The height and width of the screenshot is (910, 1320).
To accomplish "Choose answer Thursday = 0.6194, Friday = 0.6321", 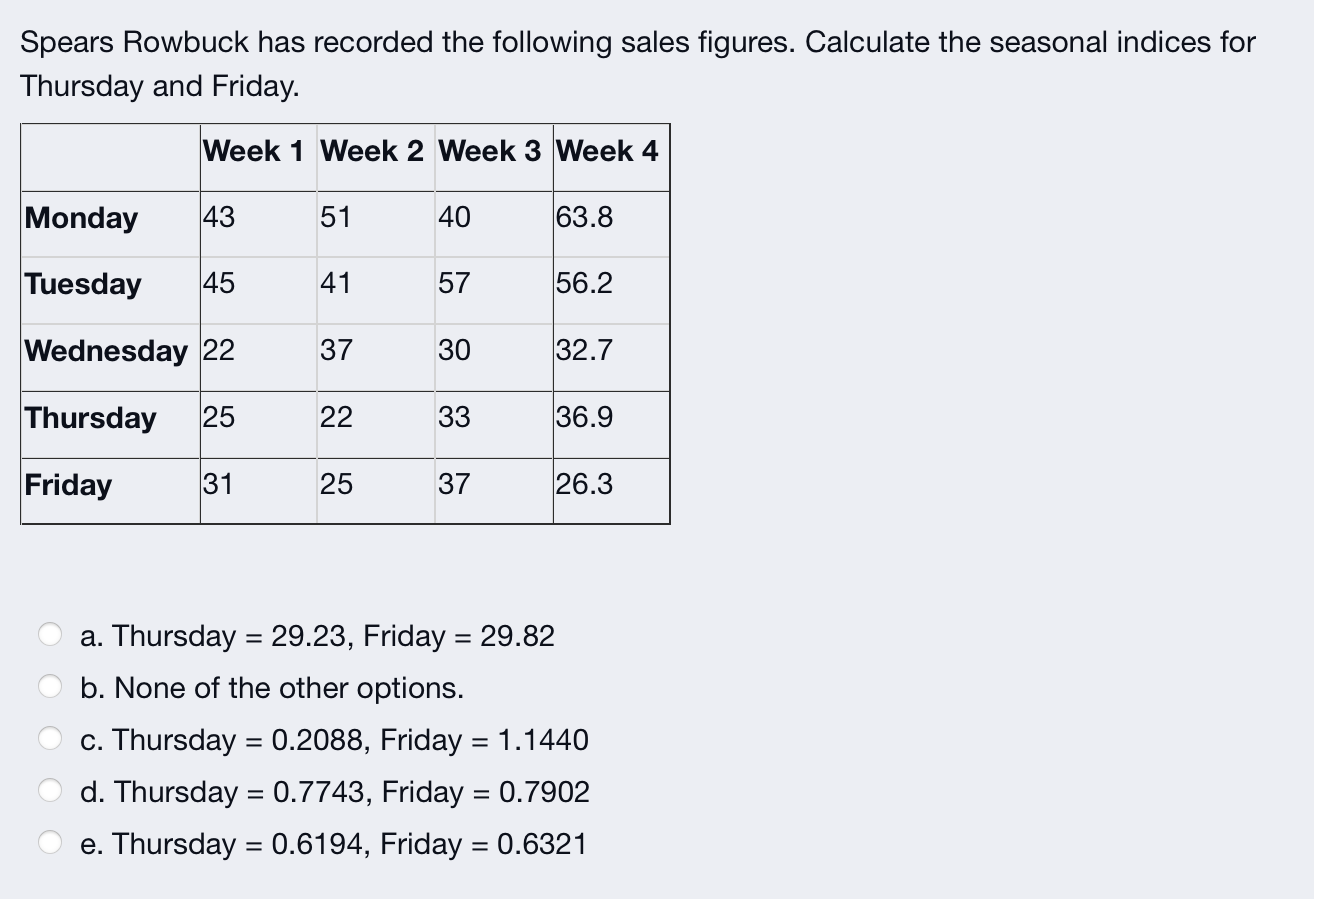I will tap(334, 844).
